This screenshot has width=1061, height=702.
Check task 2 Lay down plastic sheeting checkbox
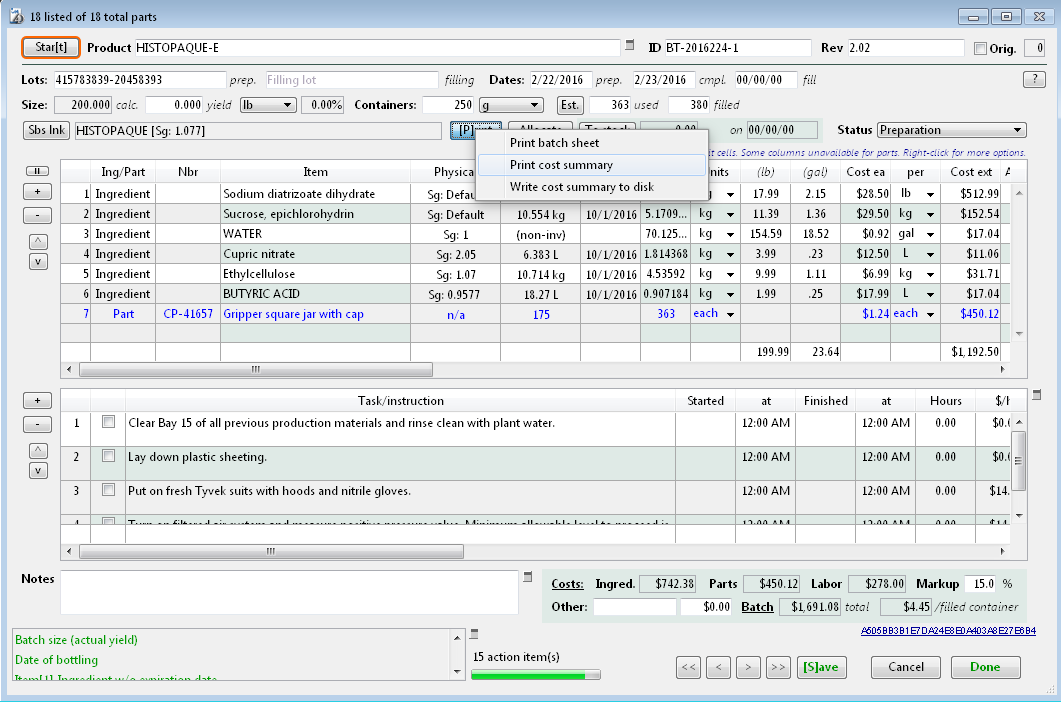click(108, 456)
